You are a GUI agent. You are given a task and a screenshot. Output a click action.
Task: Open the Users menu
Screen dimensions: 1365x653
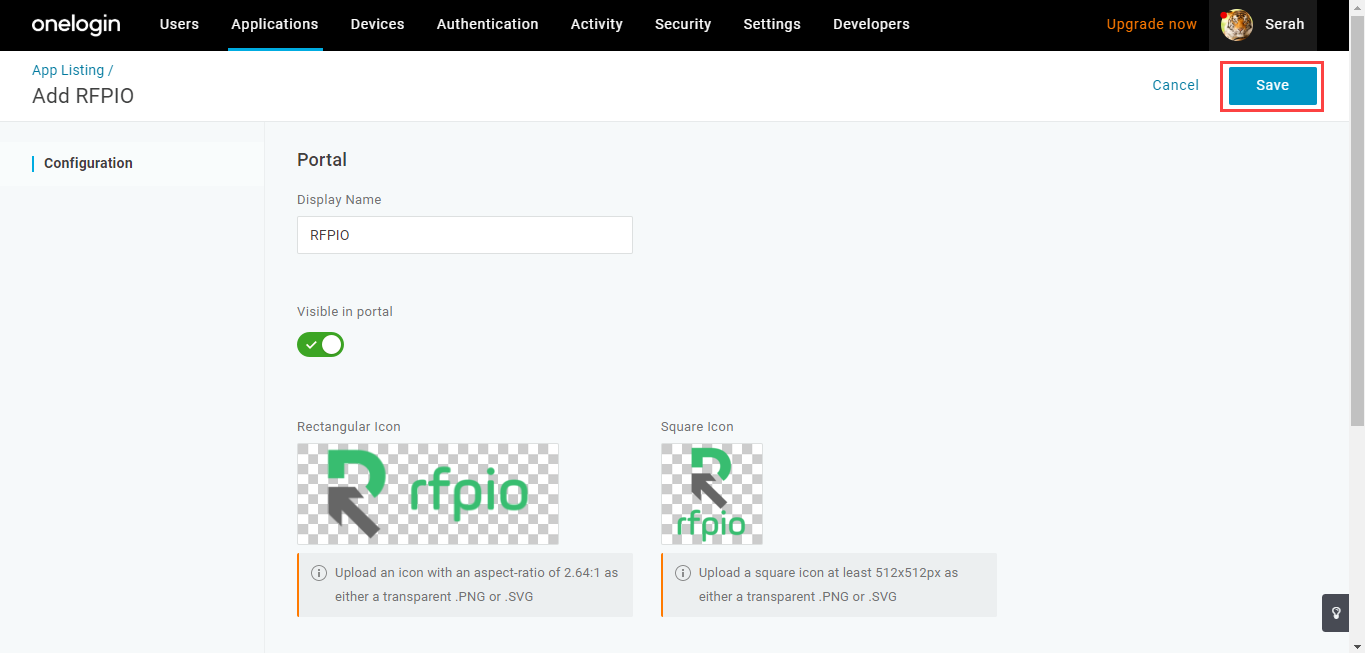[x=179, y=24]
